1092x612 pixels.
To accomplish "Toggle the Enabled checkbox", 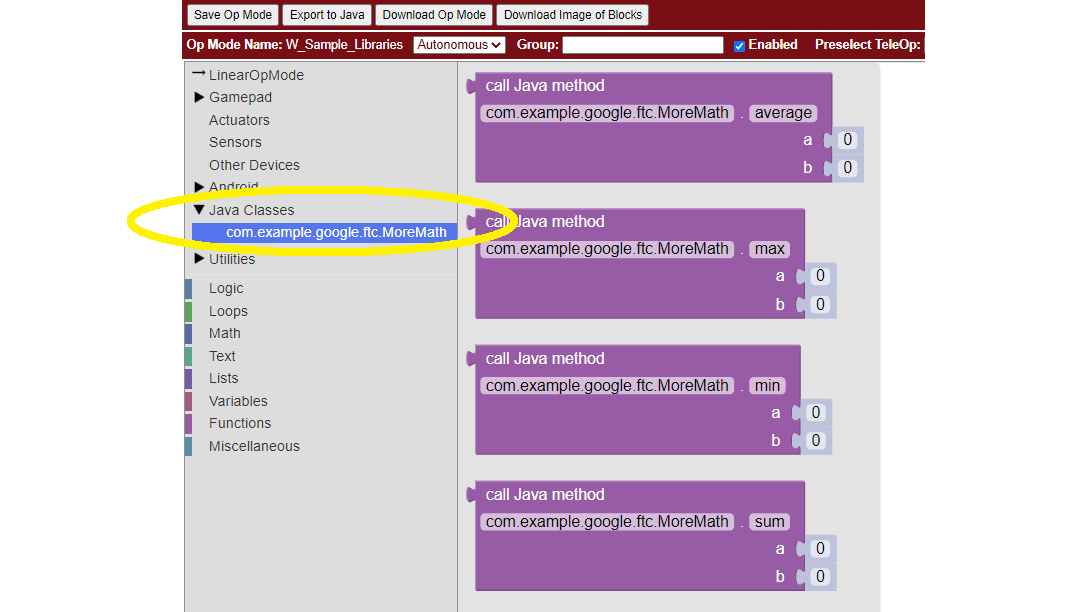I will pos(739,45).
